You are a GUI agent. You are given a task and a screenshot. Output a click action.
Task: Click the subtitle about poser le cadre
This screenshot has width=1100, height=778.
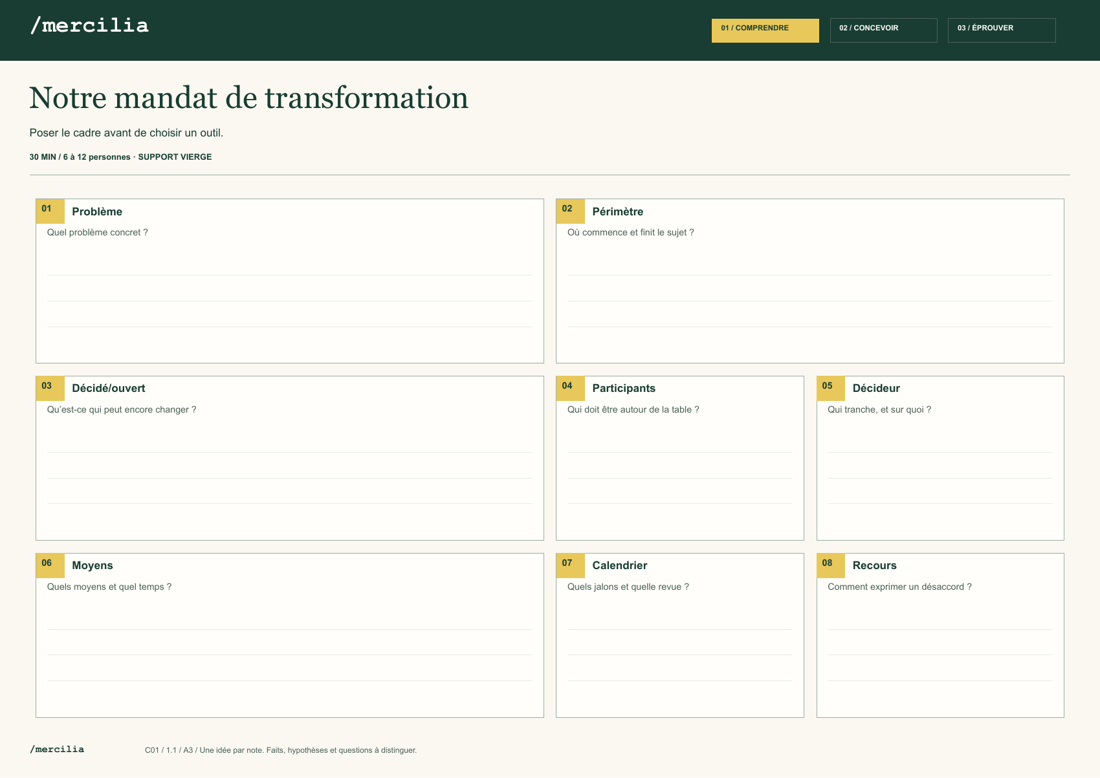click(126, 133)
